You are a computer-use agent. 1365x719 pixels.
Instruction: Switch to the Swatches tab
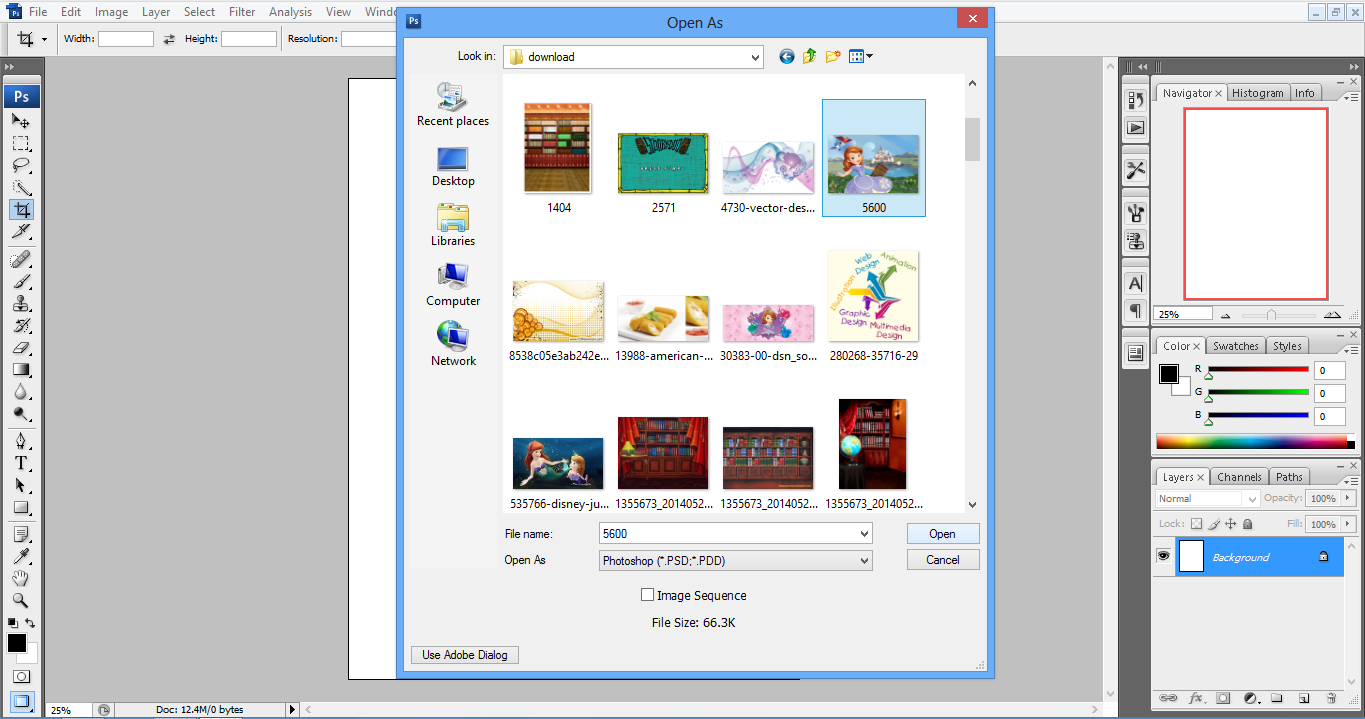1234,345
